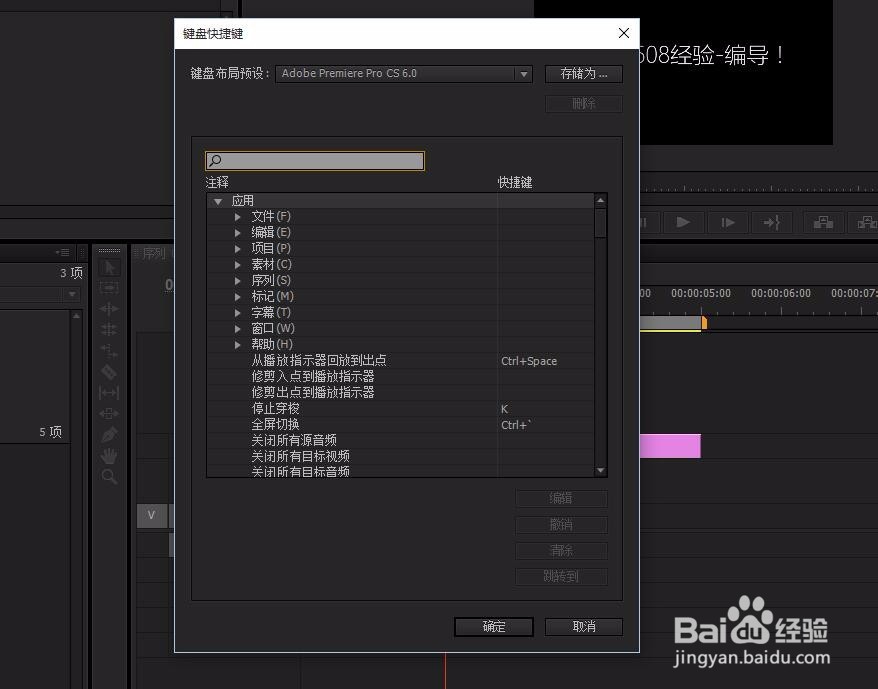Select the Slide tool

pos(109,414)
